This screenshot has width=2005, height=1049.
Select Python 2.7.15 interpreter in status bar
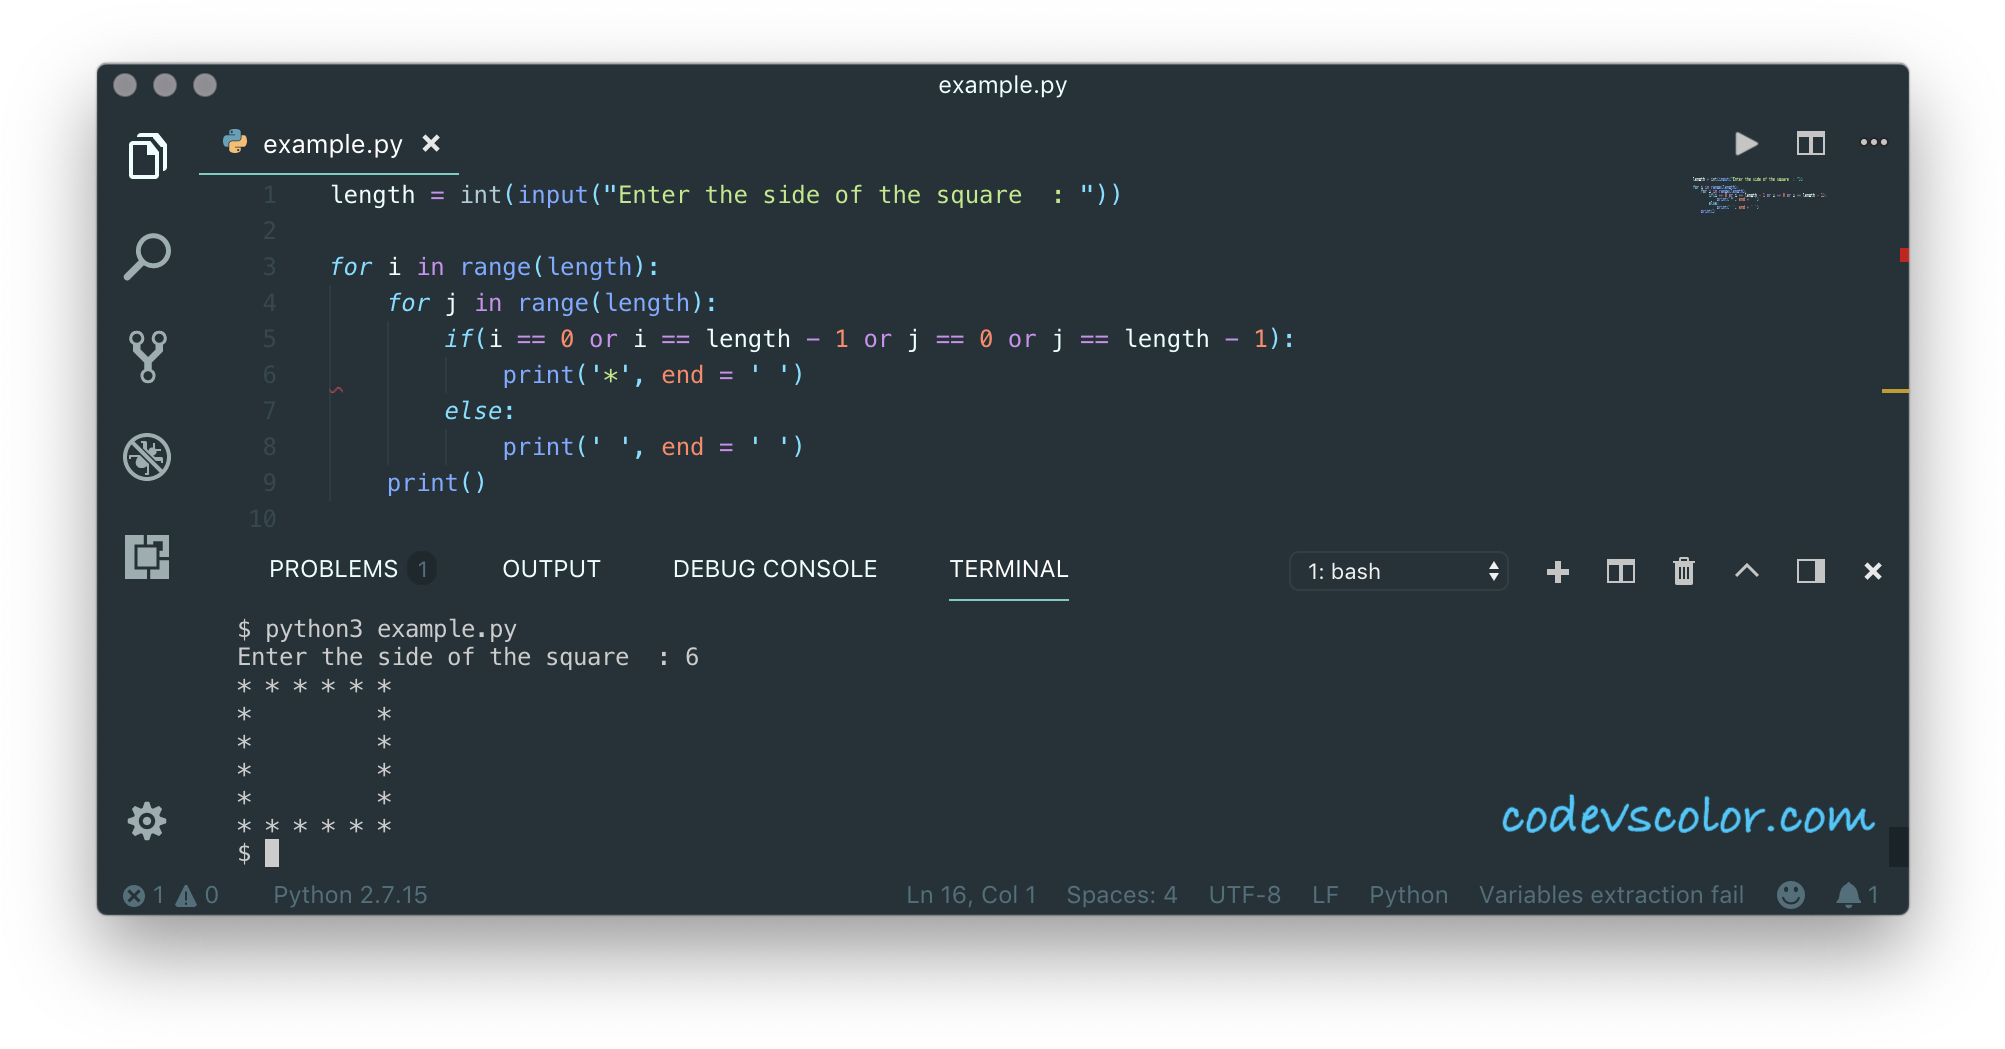(x=350, y=895)
